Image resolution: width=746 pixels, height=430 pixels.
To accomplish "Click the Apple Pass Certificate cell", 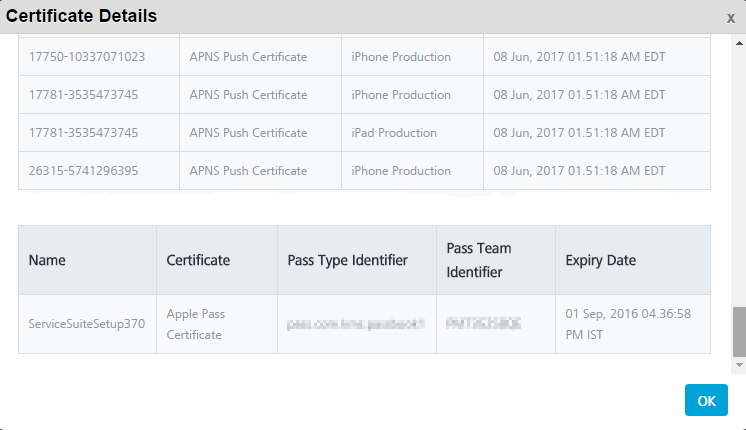I will (217, 324).
